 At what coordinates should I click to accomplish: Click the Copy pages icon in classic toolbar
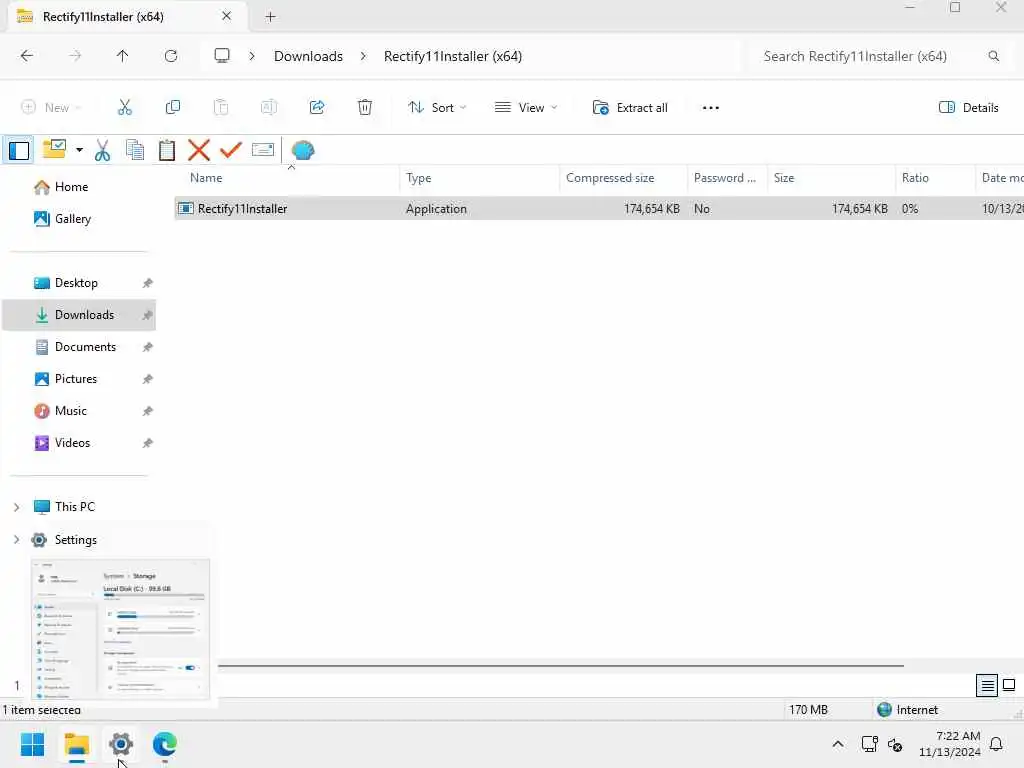(135, 150)
